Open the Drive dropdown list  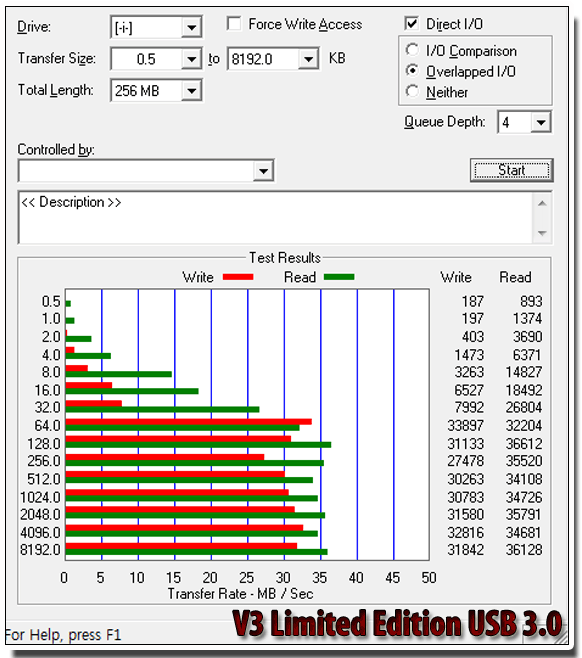191,28
